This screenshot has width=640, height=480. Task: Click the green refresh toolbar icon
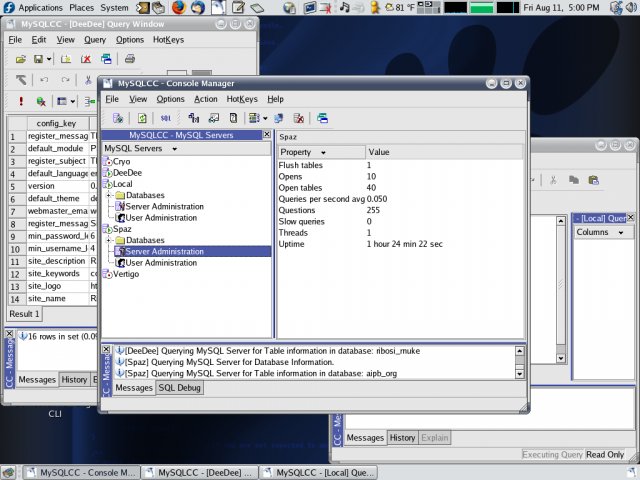(142, 118)
